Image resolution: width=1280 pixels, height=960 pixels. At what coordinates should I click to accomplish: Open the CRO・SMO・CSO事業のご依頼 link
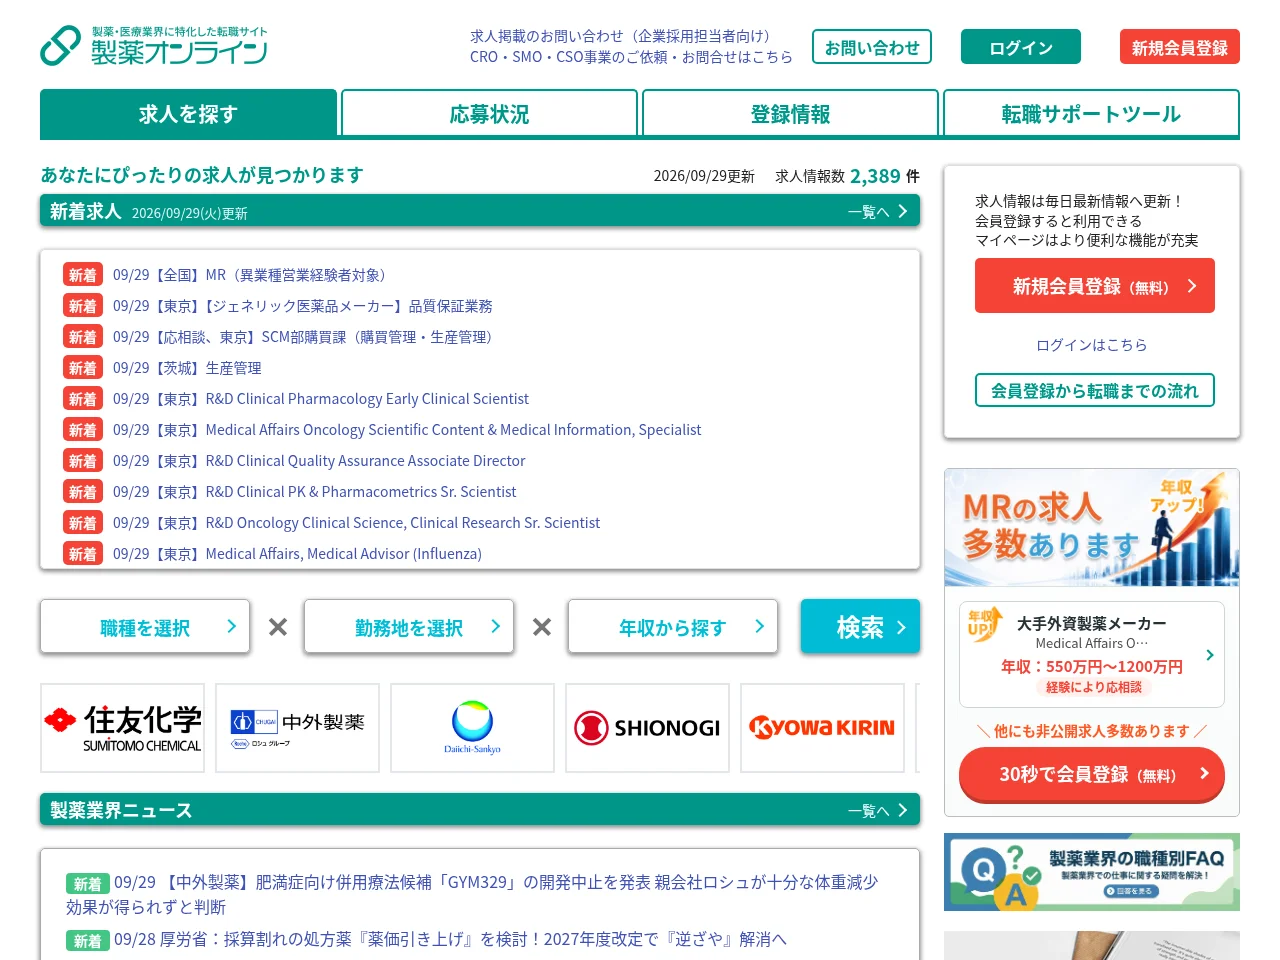point(631,57)
